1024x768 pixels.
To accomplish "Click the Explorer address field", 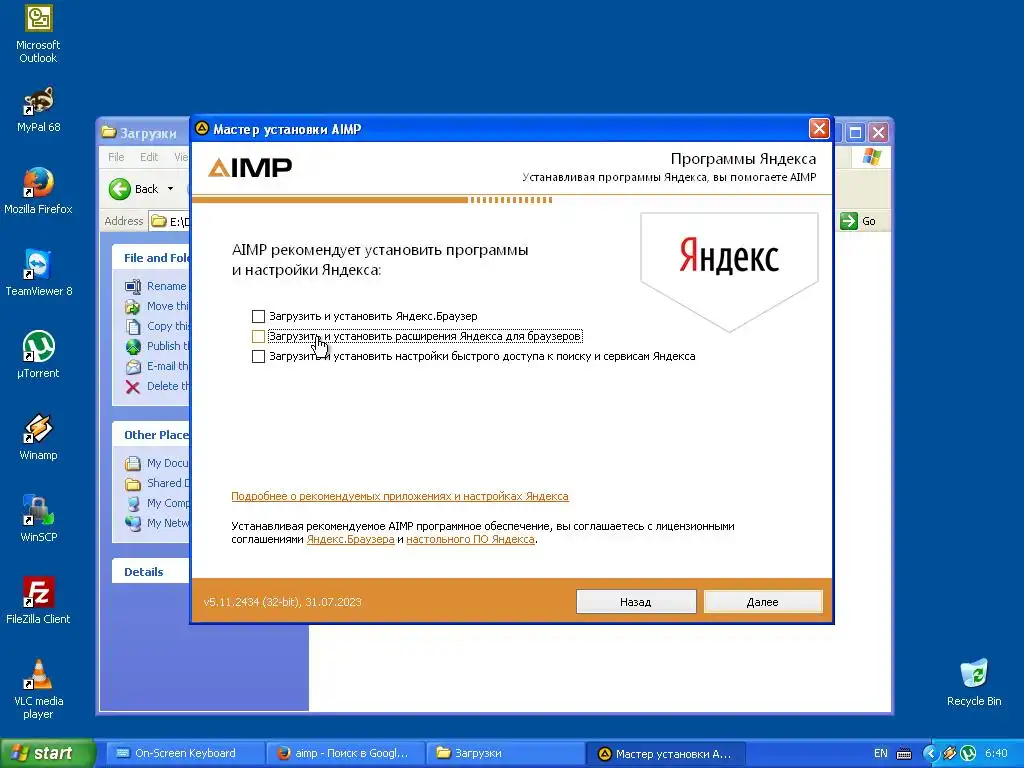I will click(169, 221).
